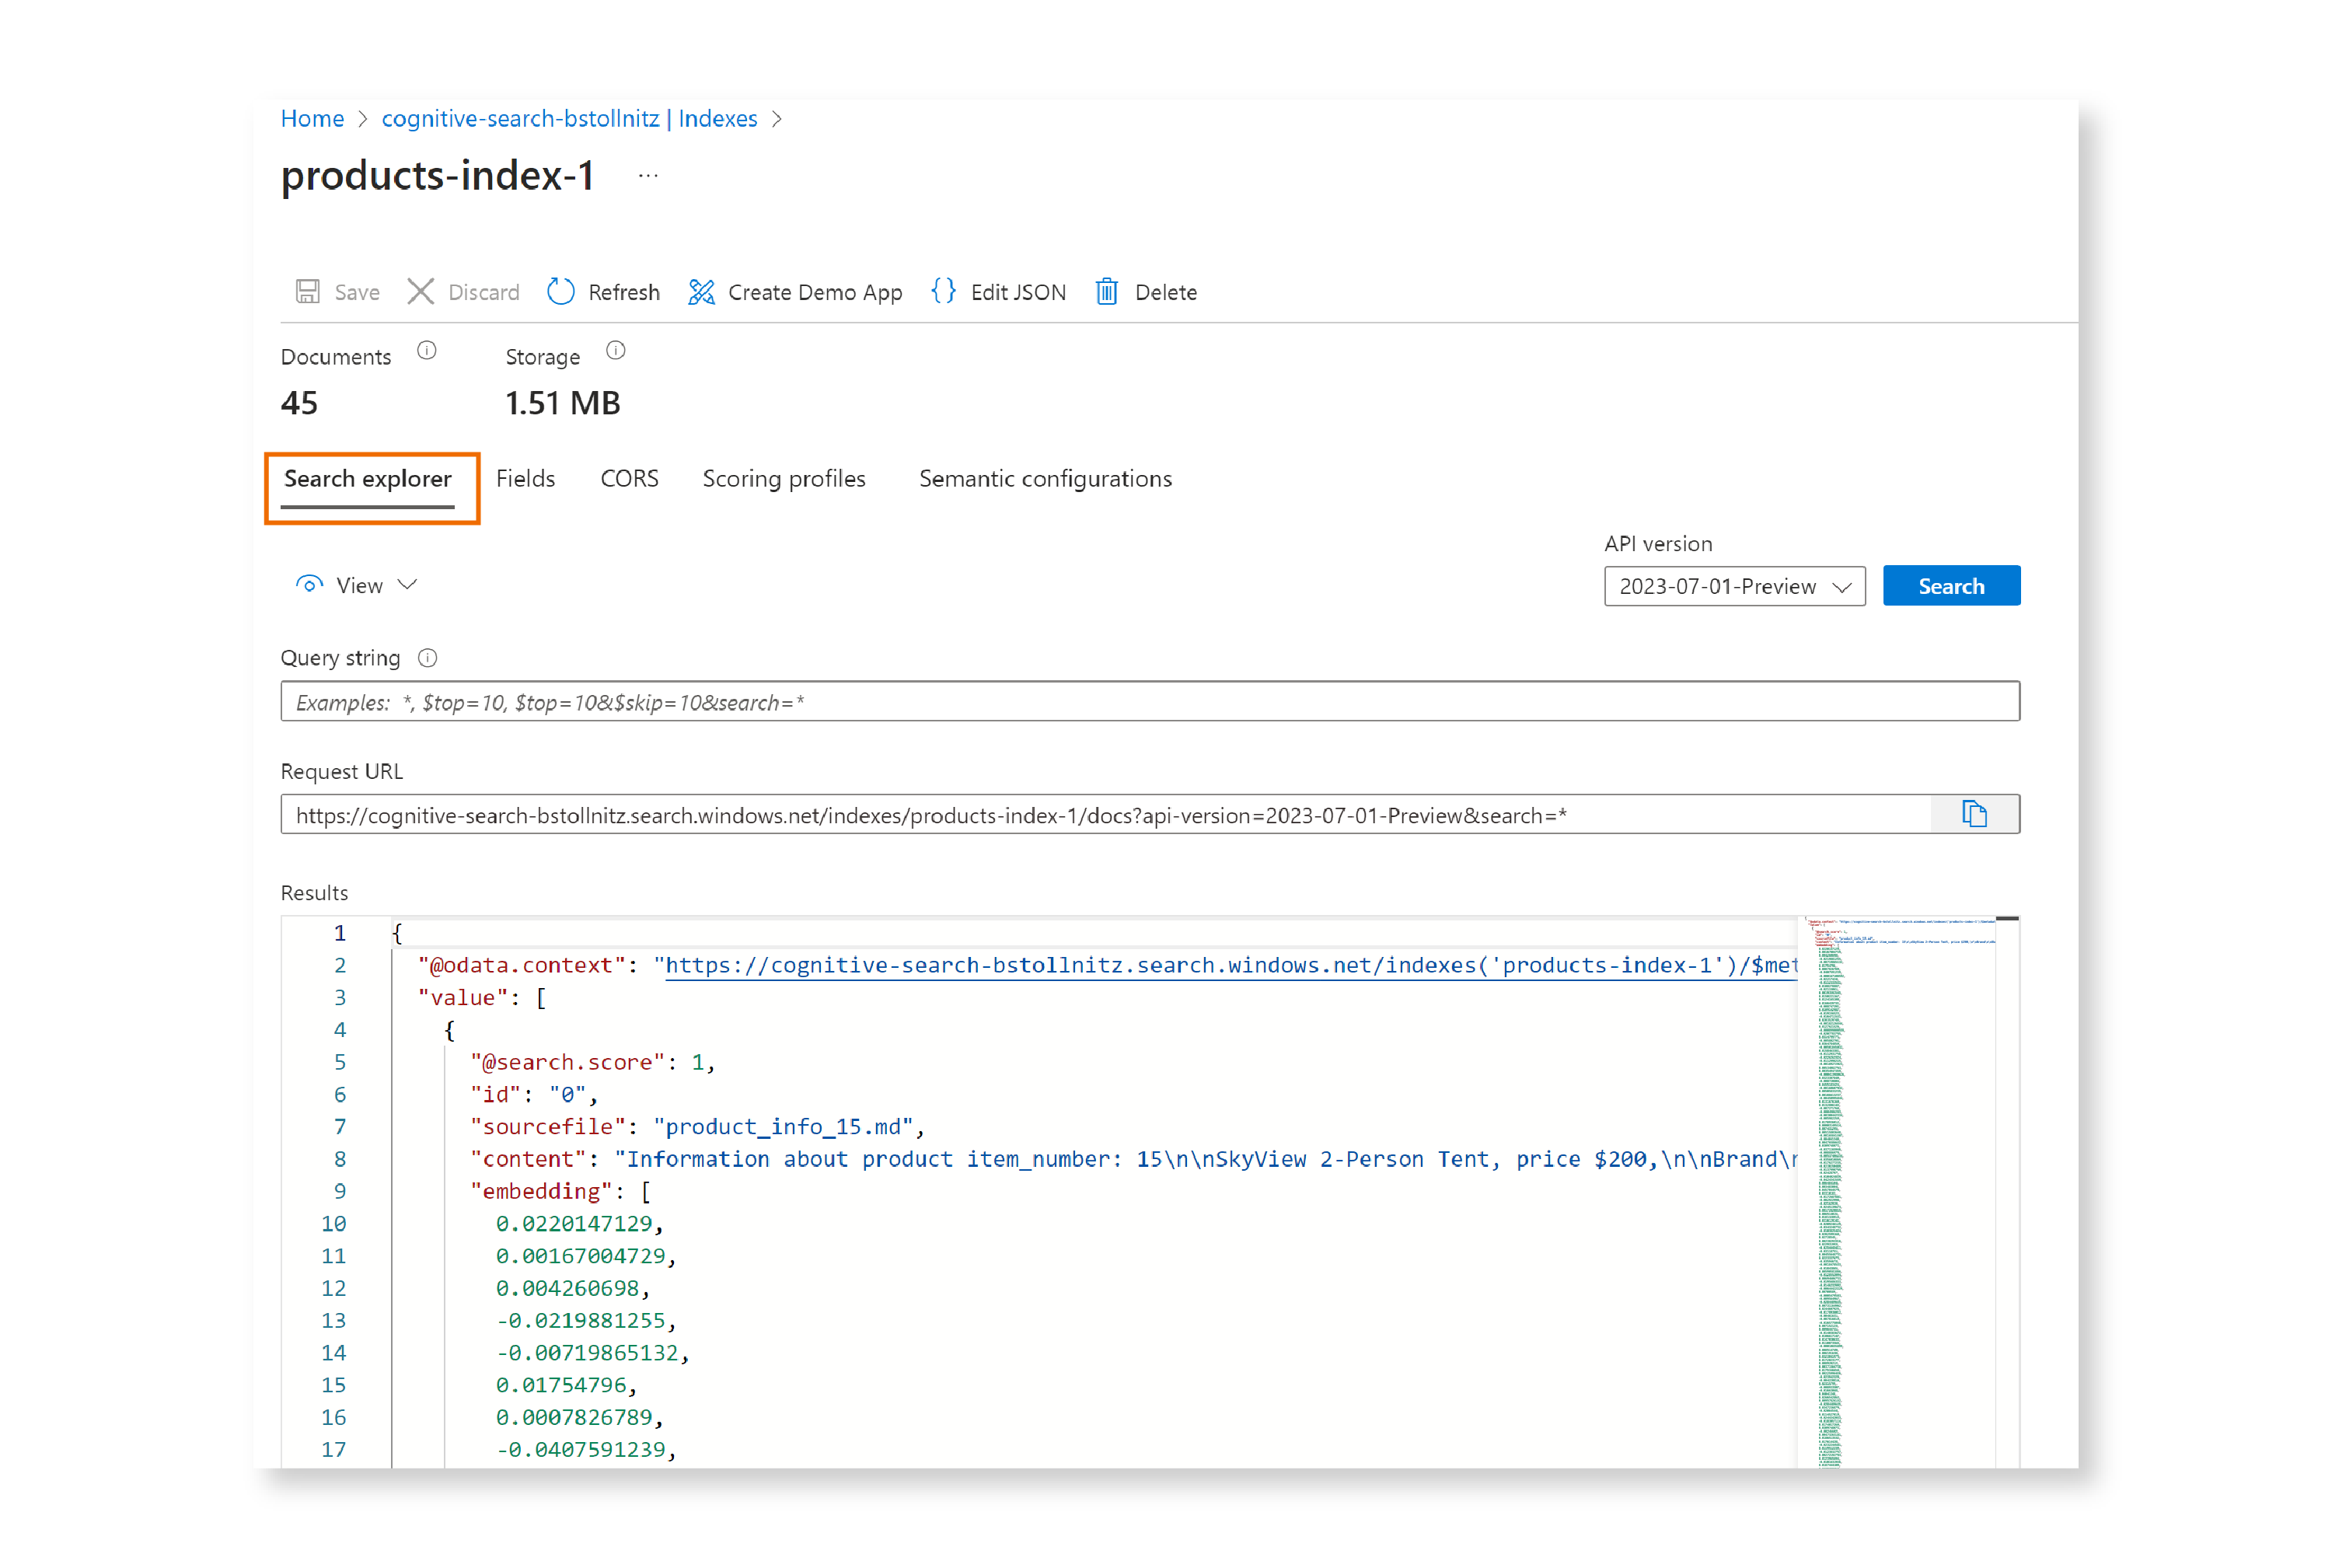Open the API version dropdown

(x=1734, y=586)
